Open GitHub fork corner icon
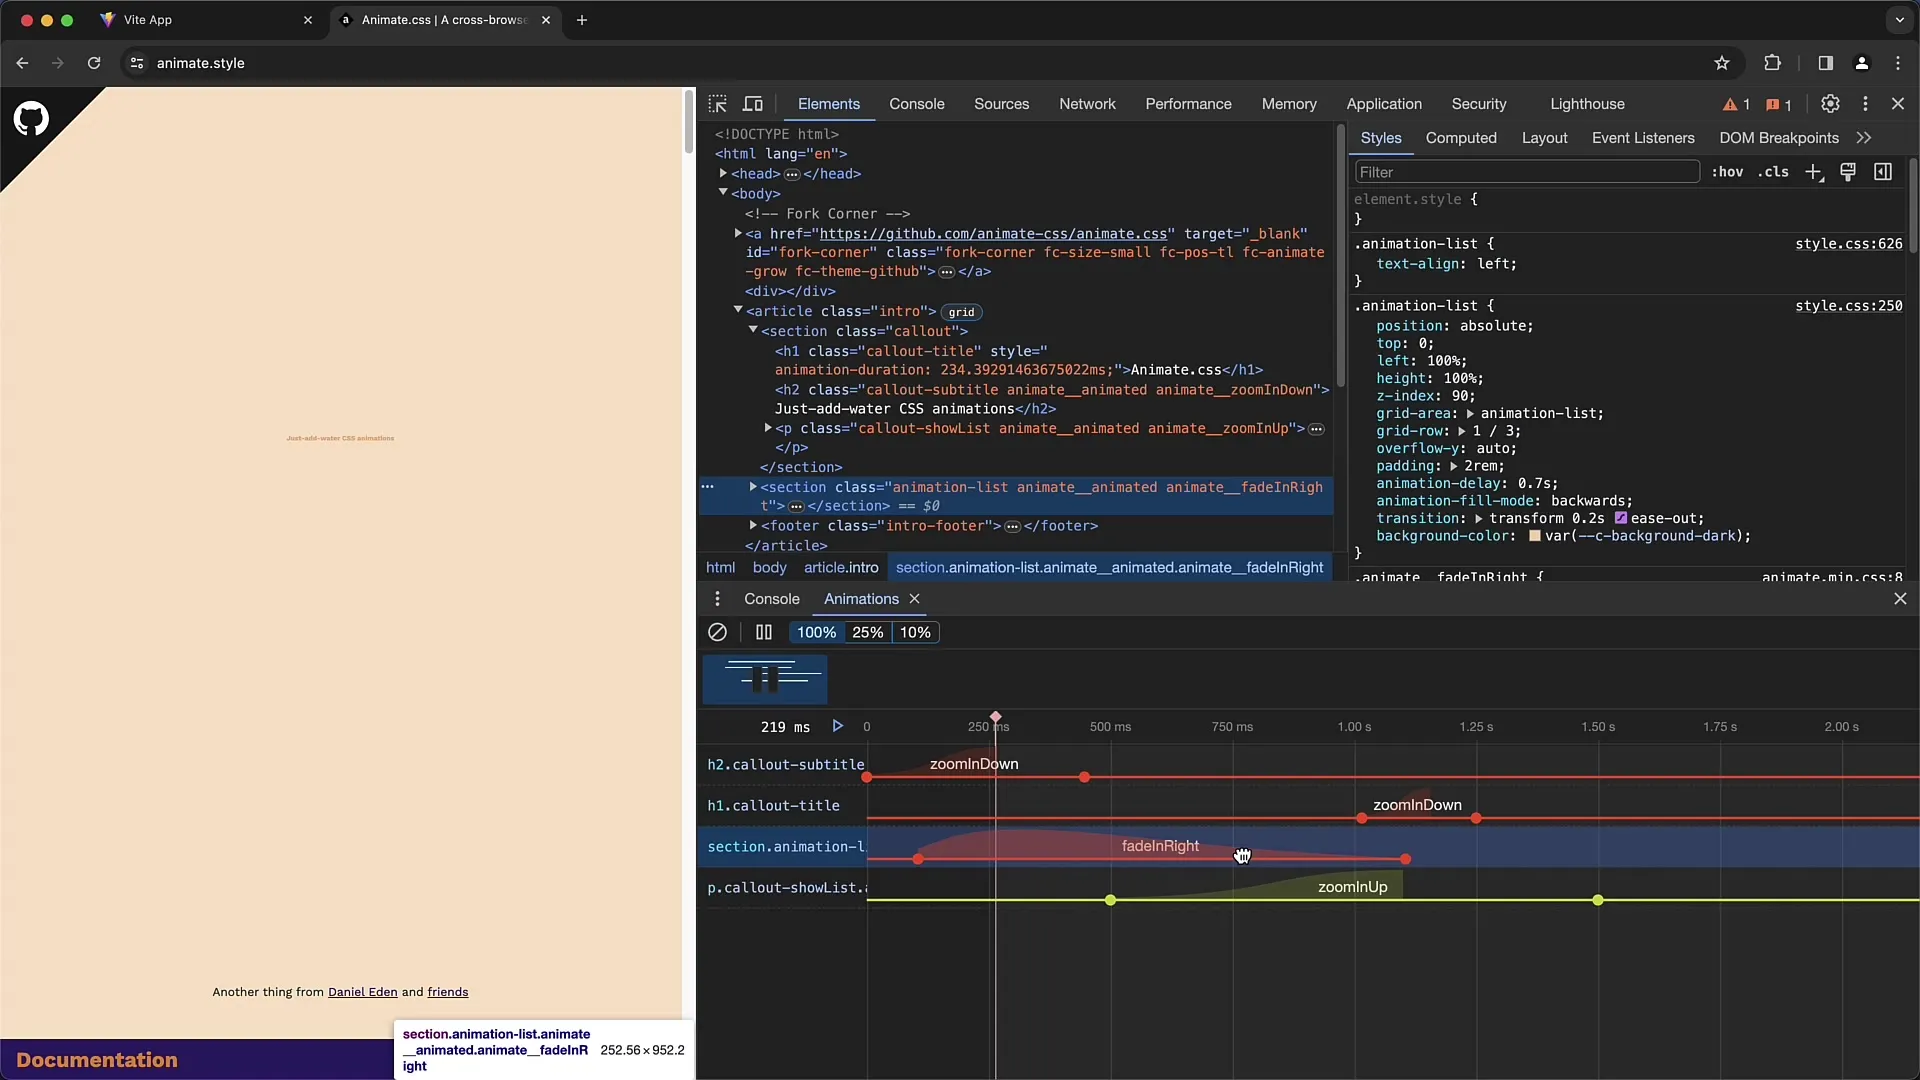 pyautogui.click(x=31, y=119)
